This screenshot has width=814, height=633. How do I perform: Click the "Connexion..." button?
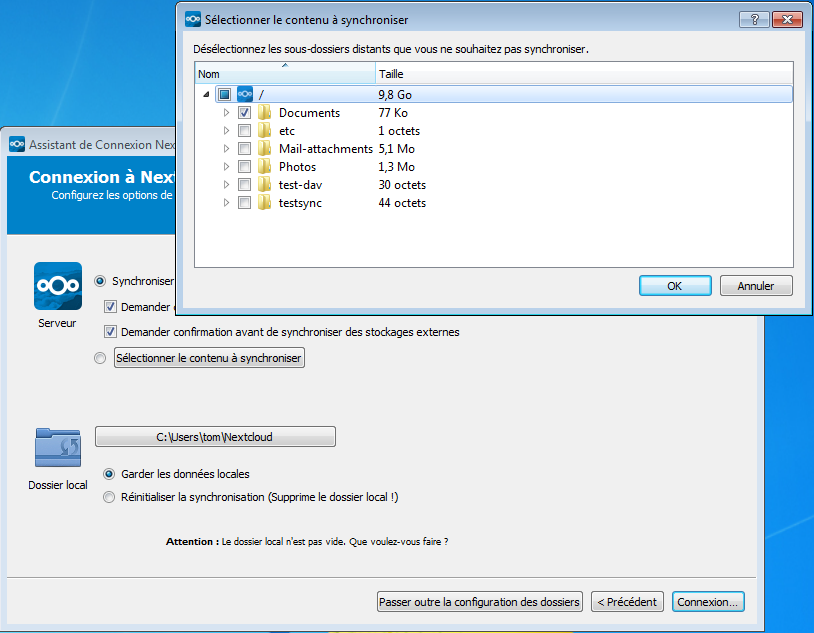click(x=708, y=601)
